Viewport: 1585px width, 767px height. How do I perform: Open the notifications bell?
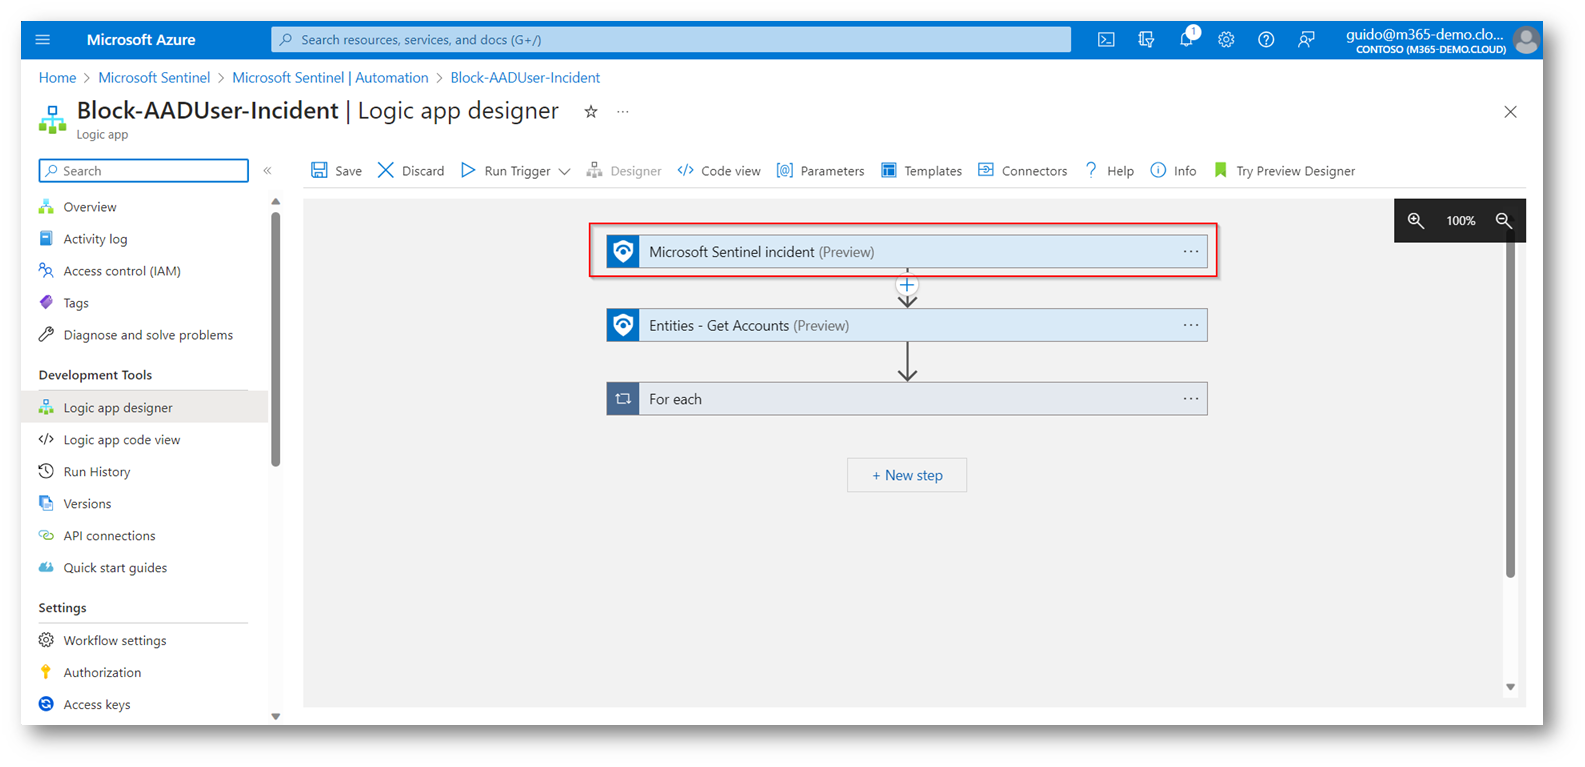point(1187,39)
